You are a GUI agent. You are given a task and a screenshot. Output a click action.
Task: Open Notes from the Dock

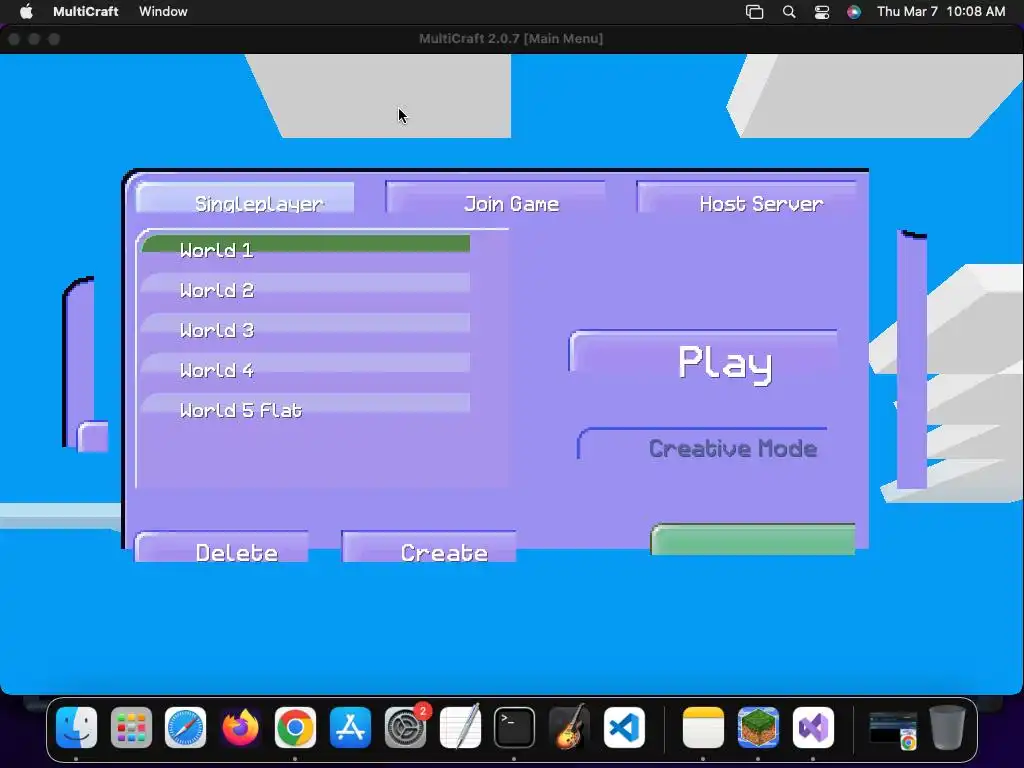(703, 728)
